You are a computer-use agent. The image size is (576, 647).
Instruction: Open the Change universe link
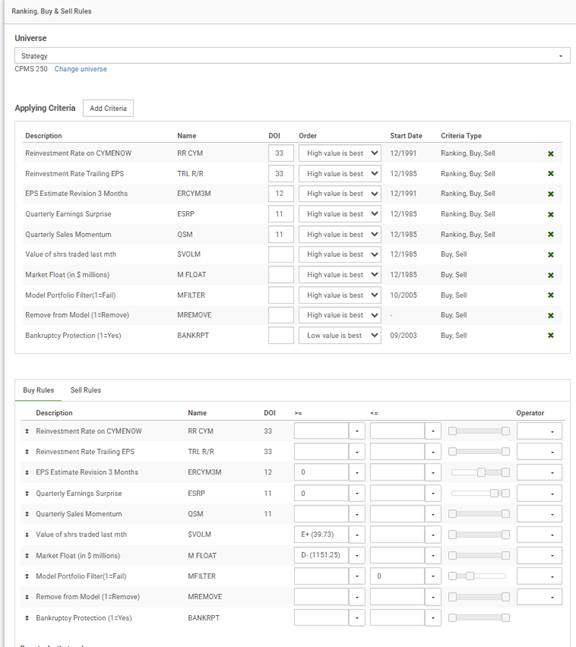pyautogui.click(x=80, y=69)
